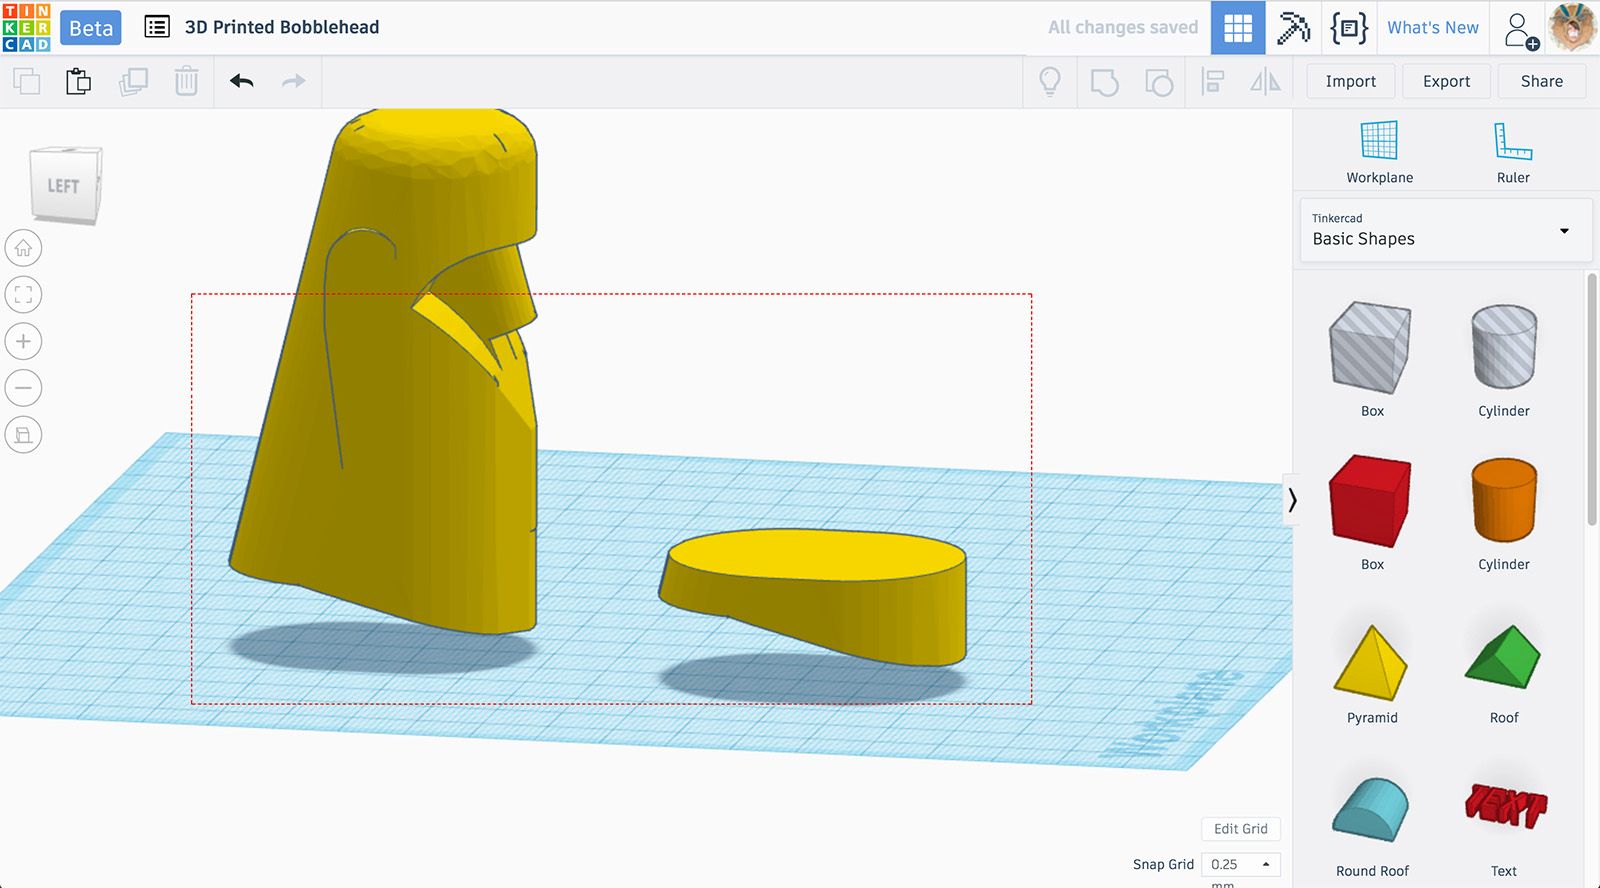Click the Tinkercad logo

point(26,27)
